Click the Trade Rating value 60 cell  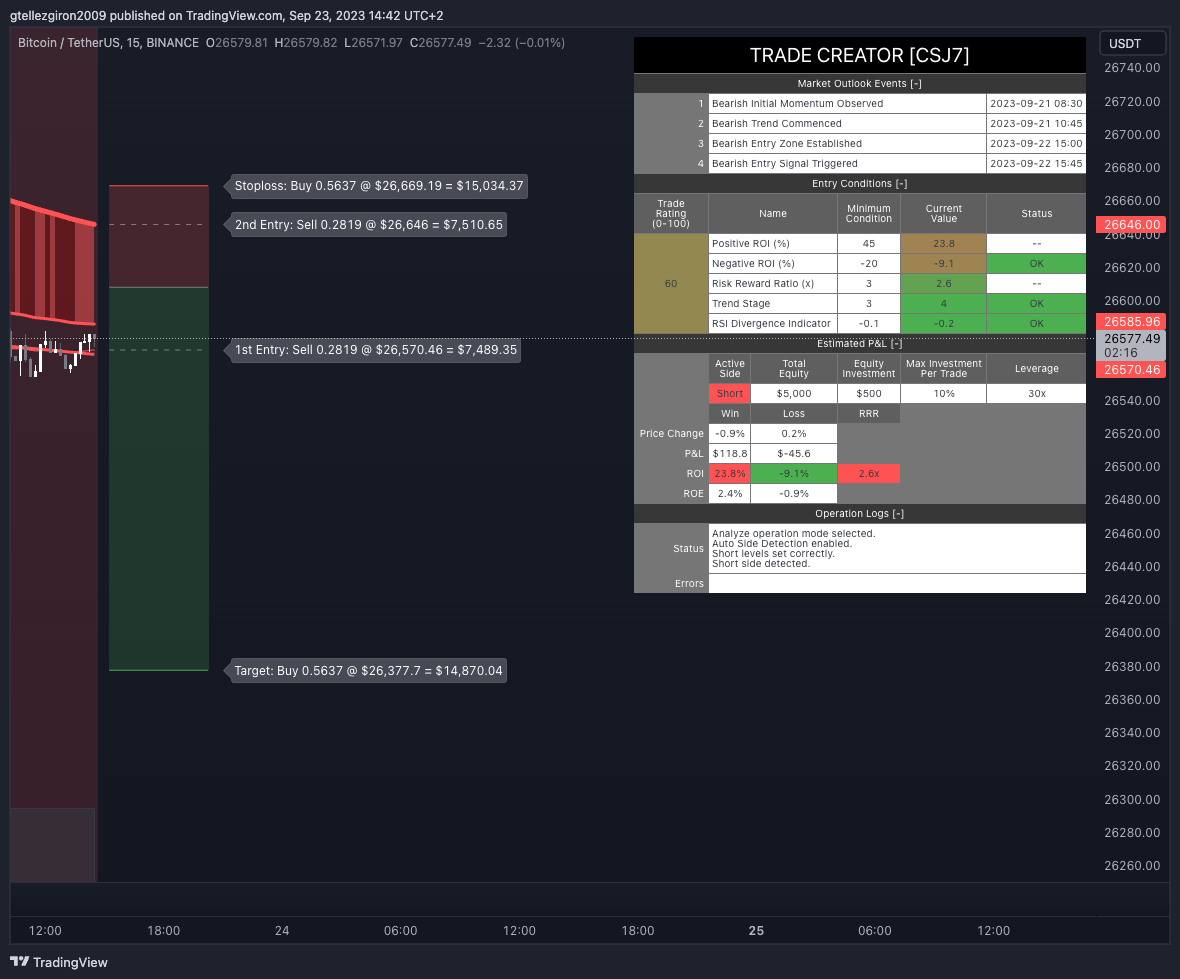[x=671, y=284]
